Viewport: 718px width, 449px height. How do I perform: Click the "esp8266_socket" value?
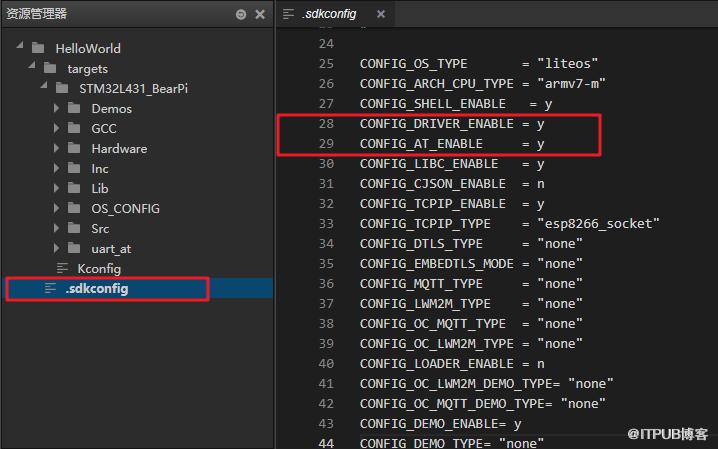[598, 224]
